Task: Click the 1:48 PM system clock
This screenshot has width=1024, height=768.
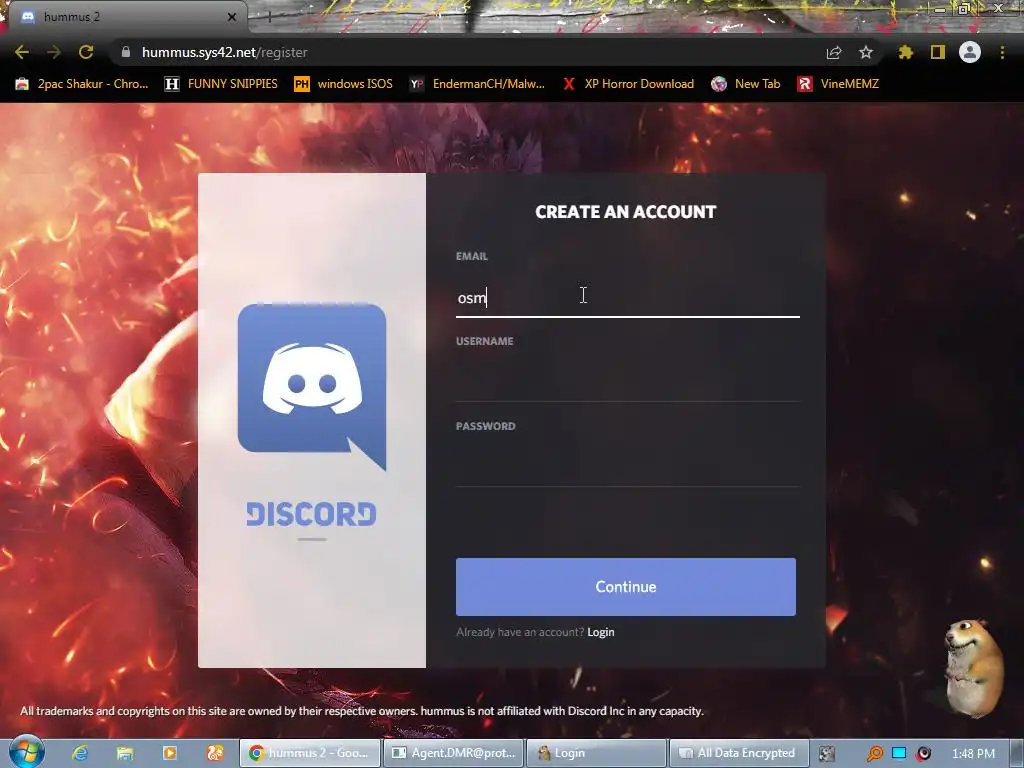Action: click(973, 754)
